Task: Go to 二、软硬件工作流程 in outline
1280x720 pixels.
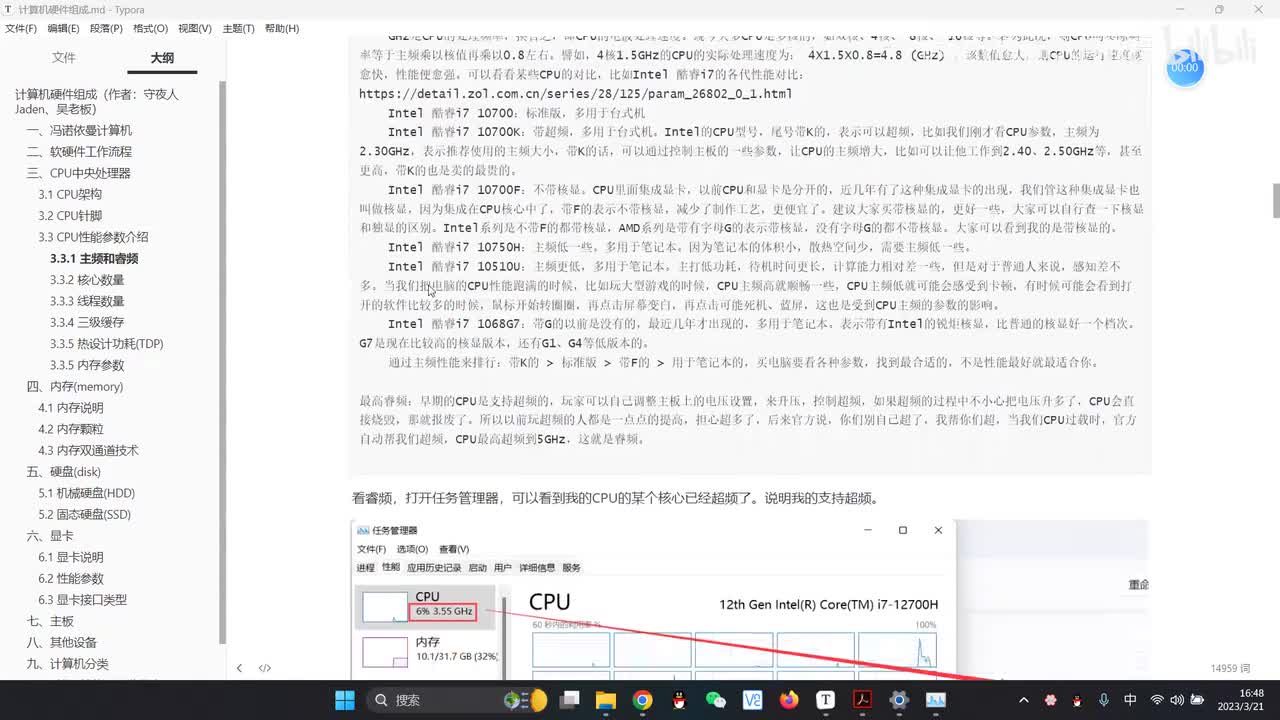Action: [x=79, y=152]
